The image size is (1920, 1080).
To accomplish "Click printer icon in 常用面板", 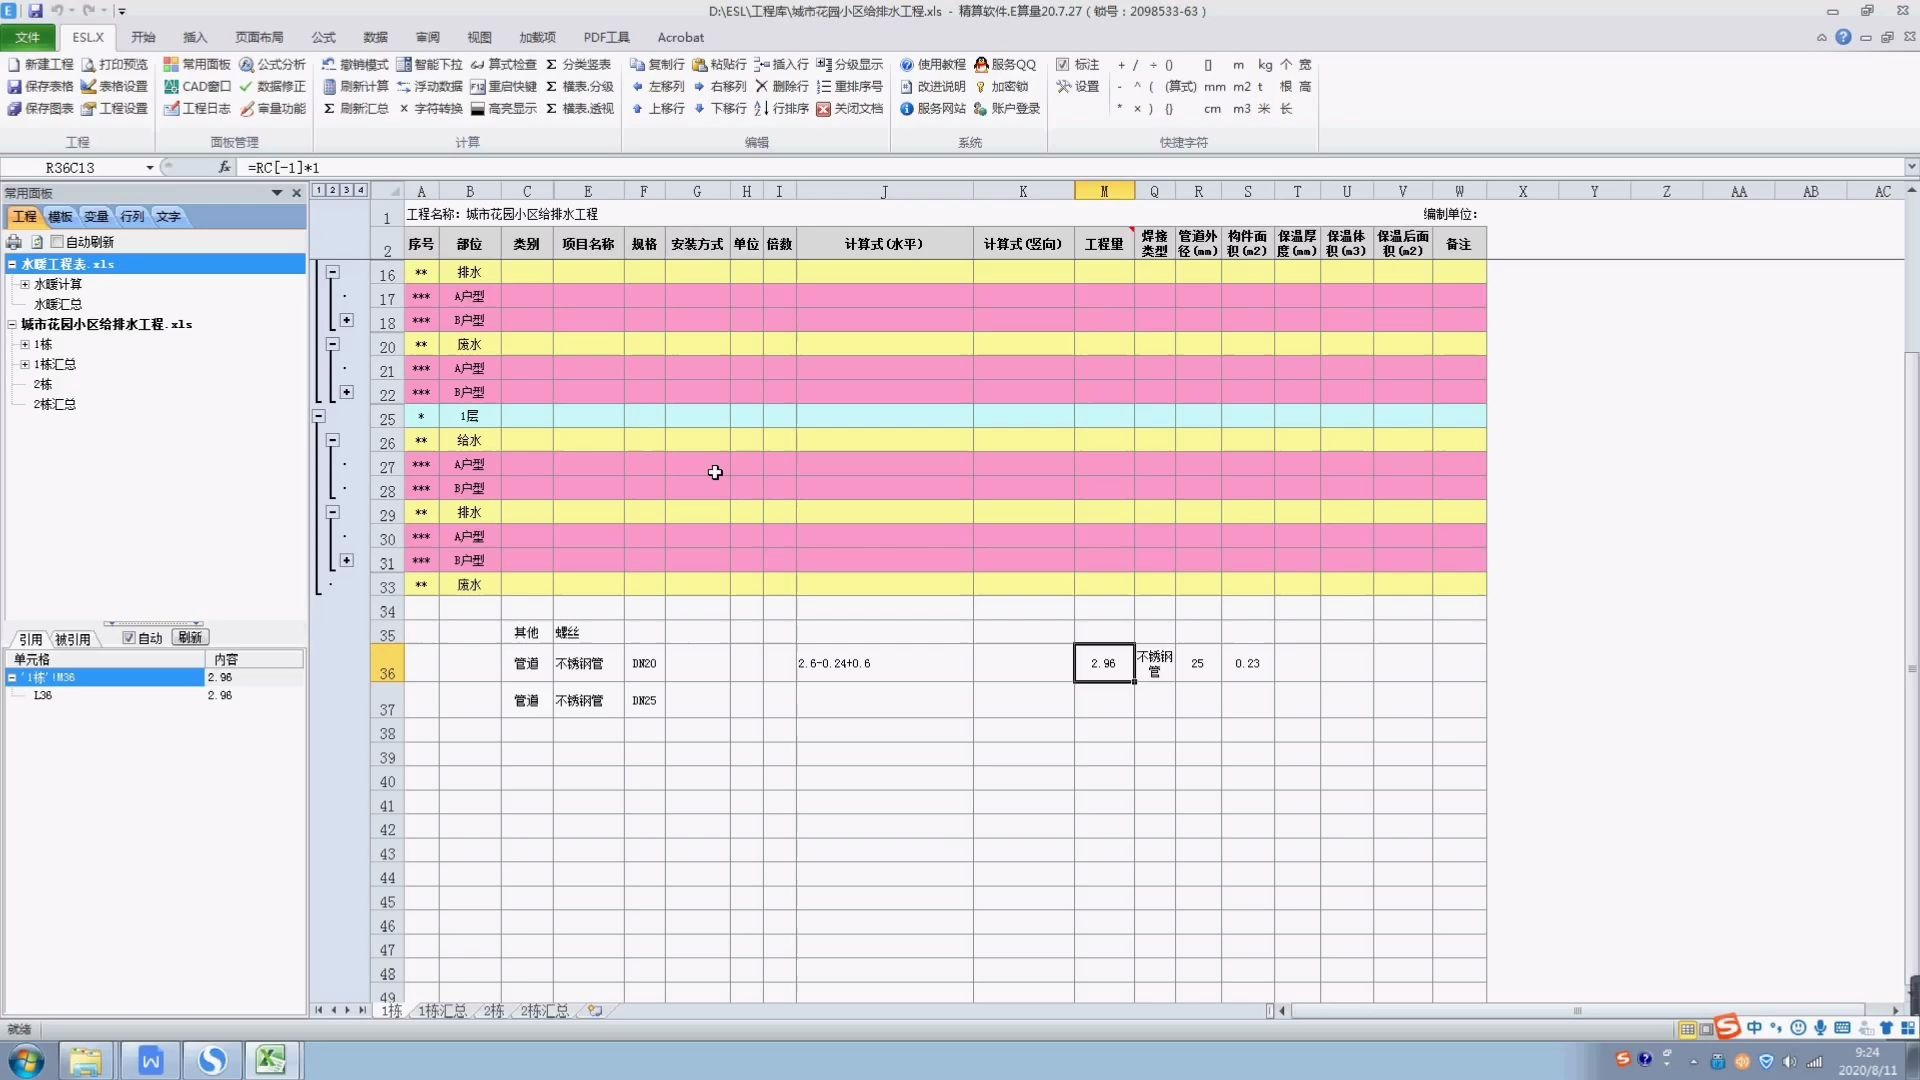I will coord(14,242).
